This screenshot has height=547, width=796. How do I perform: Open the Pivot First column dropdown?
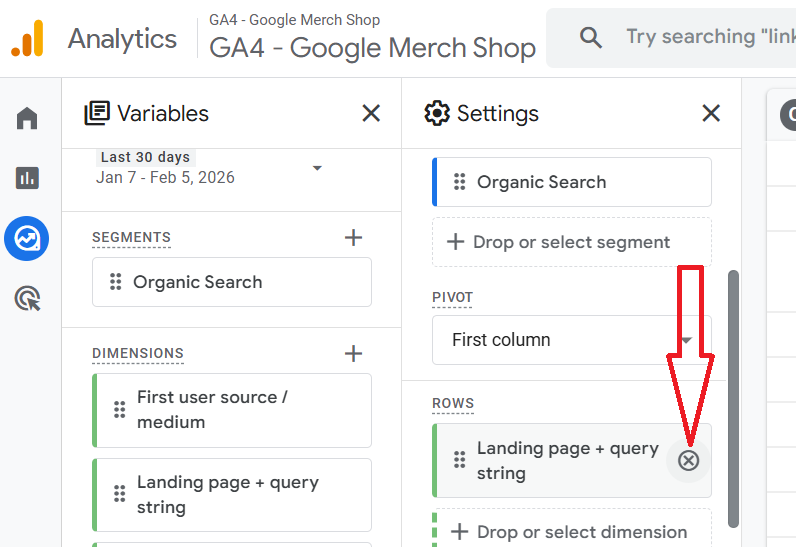pos(572,340)
